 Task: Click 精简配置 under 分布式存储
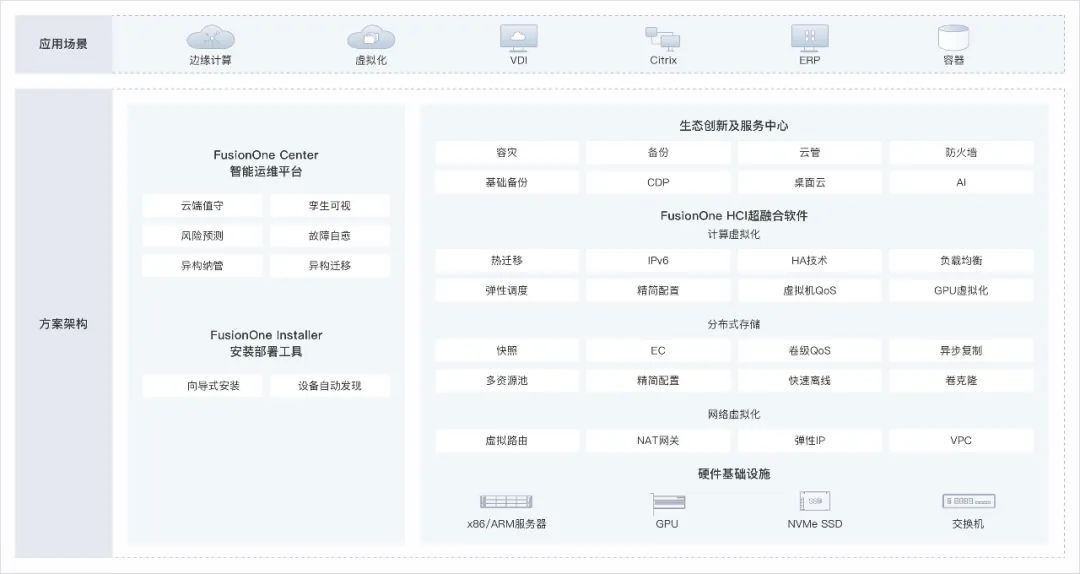(658, 380)
